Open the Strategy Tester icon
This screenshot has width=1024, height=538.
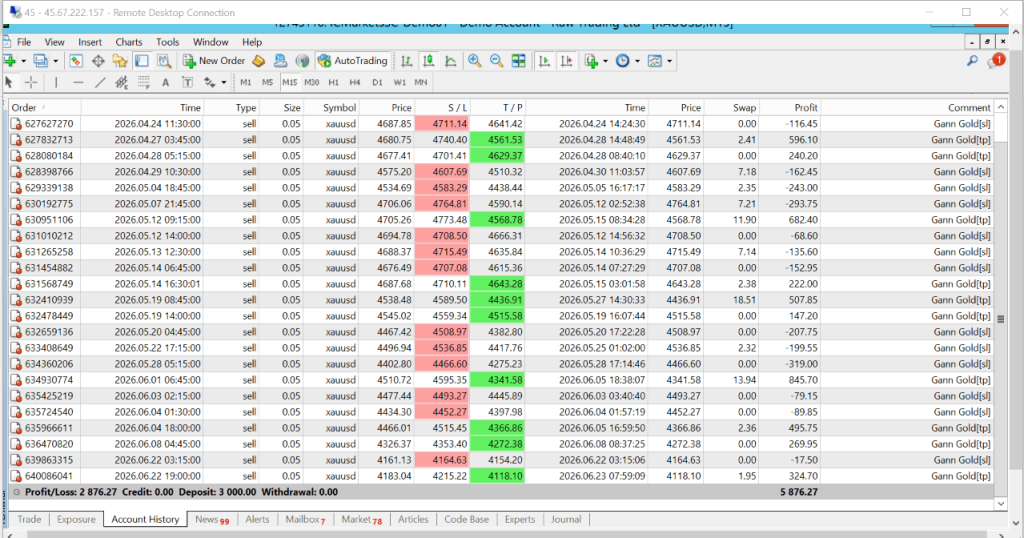pos(164,61)
